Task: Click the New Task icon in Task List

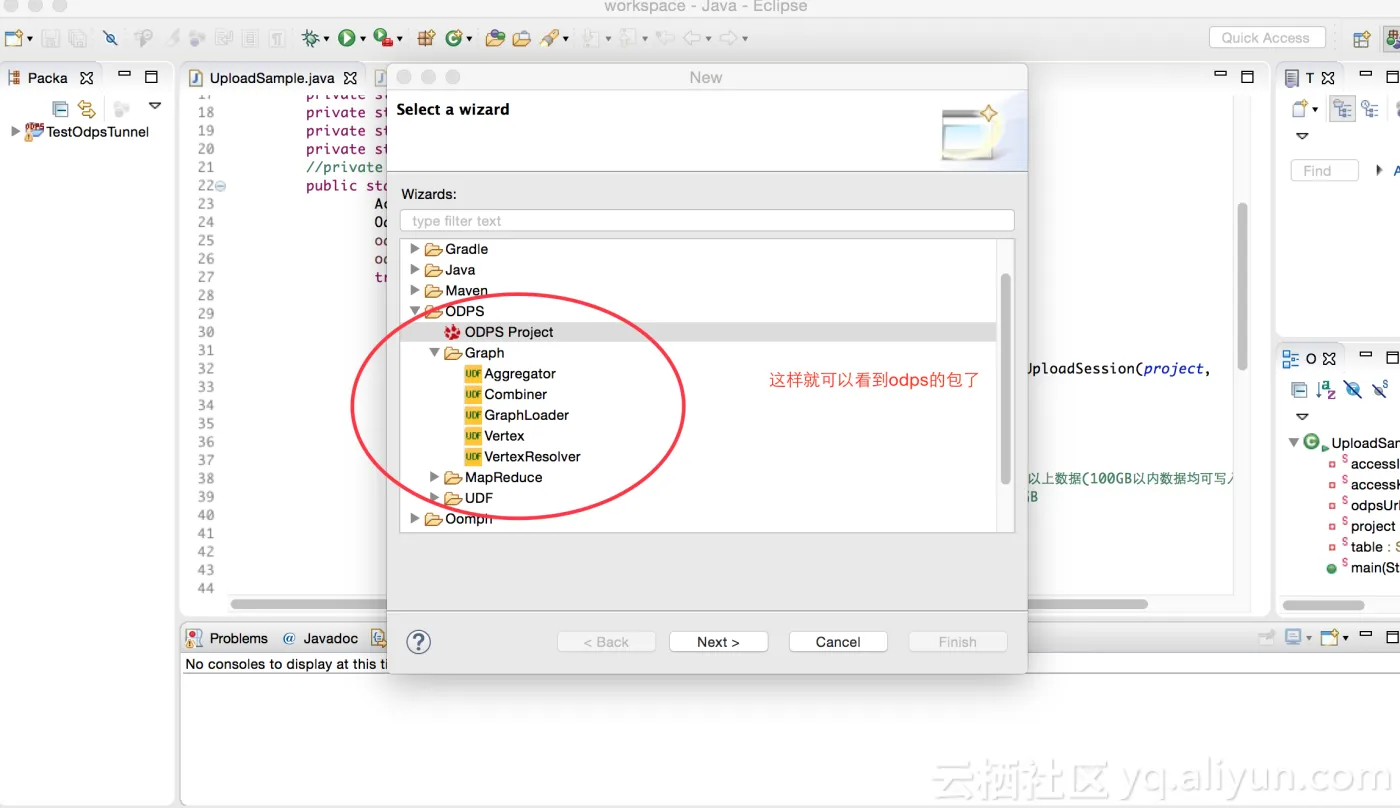Action: [x=1299, y=109]
